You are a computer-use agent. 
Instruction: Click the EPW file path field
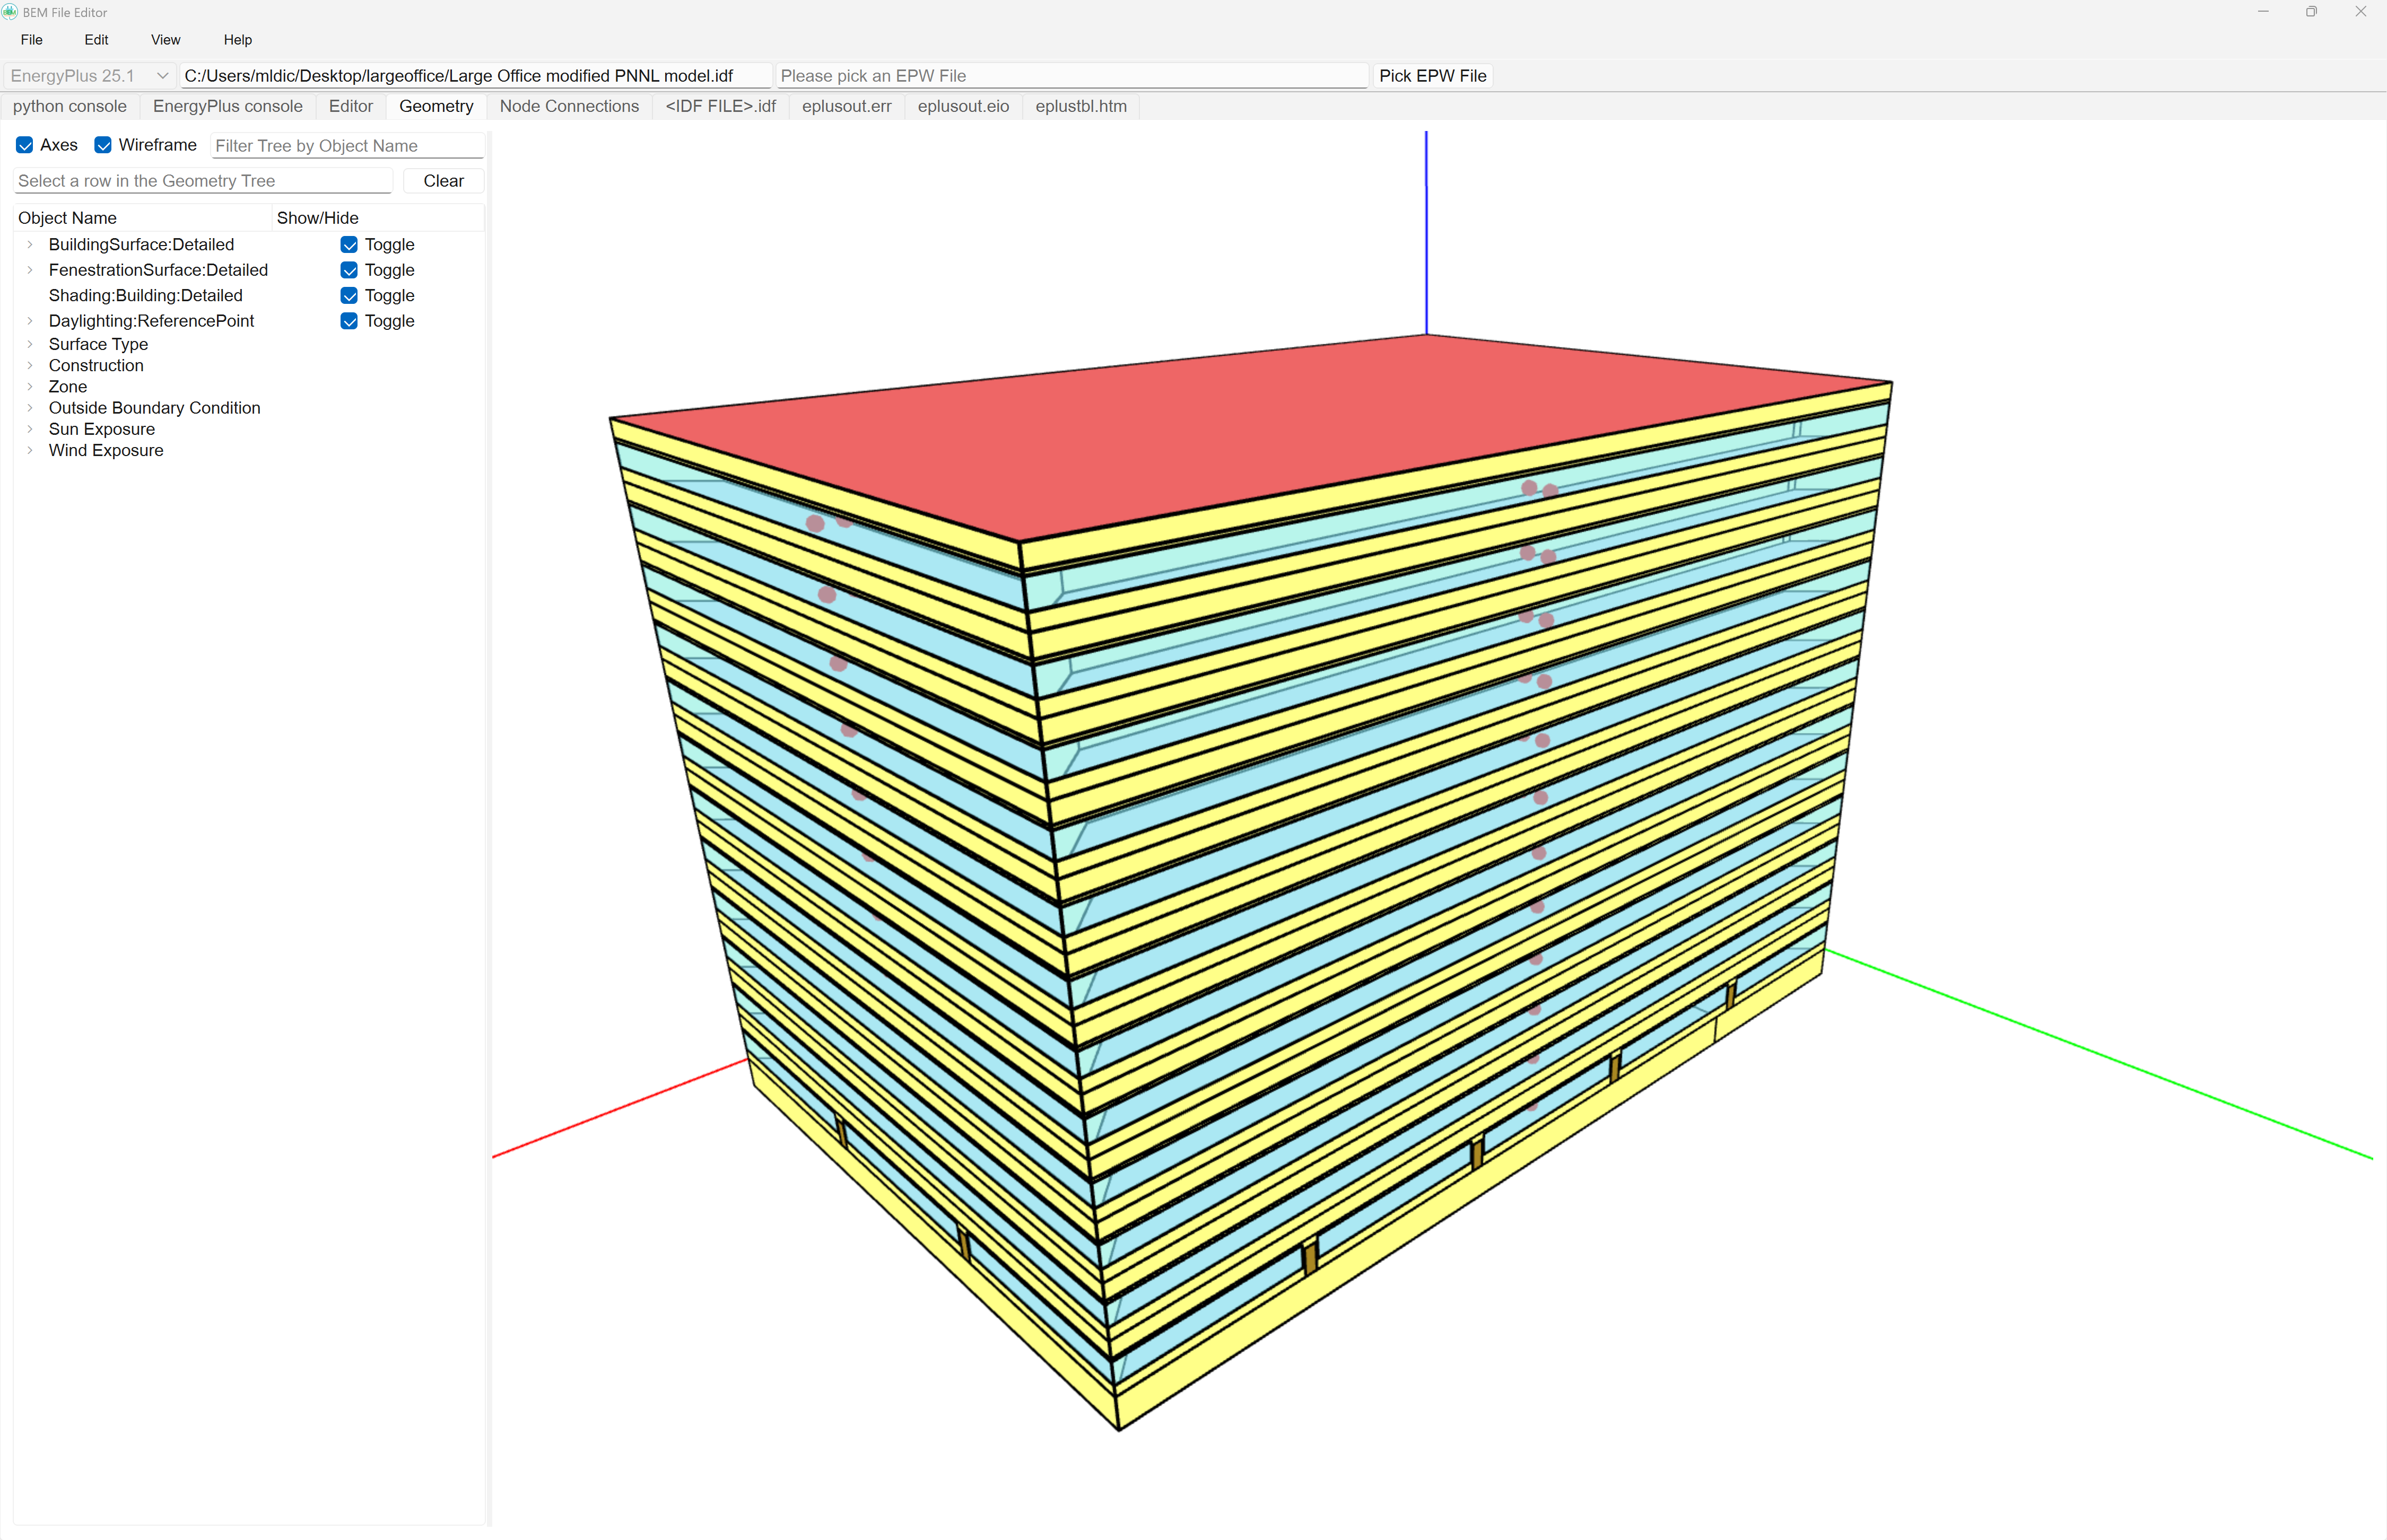[x=1072, y=76]
